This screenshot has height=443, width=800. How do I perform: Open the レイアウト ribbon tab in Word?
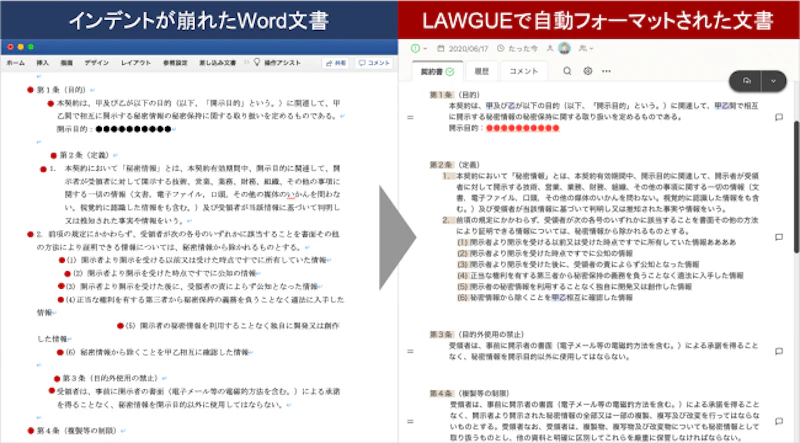tap(136, 62)
